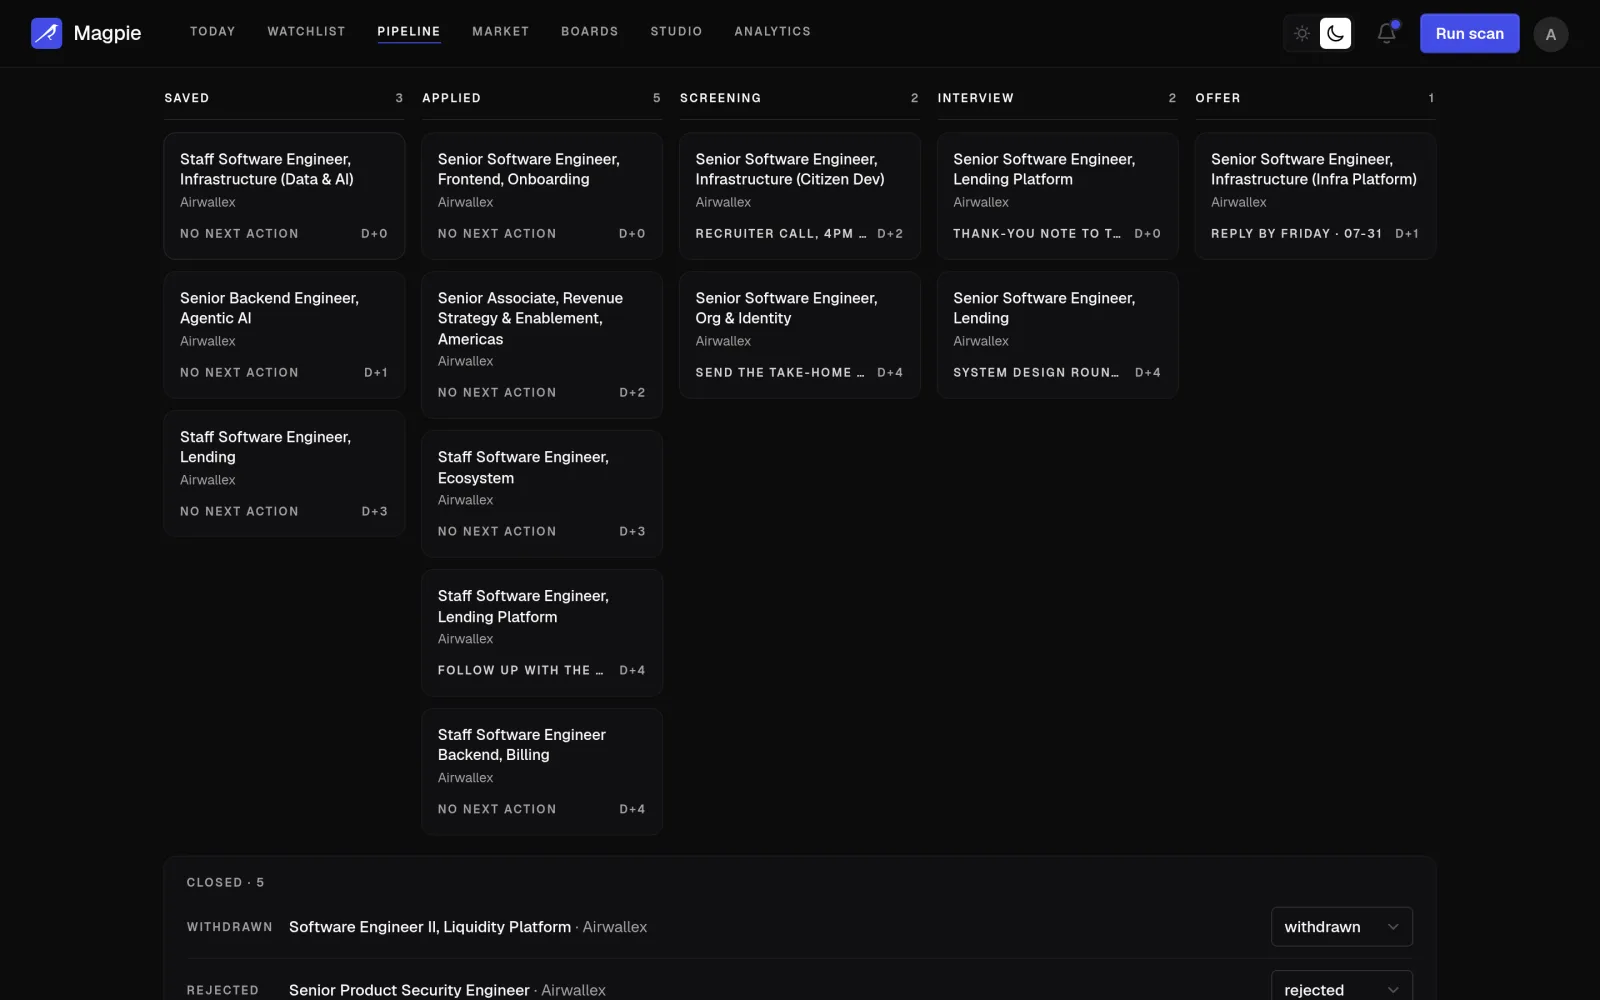Click the Run scan button
Viewport: 1600px width, 1000px height.
point(1469,34)
